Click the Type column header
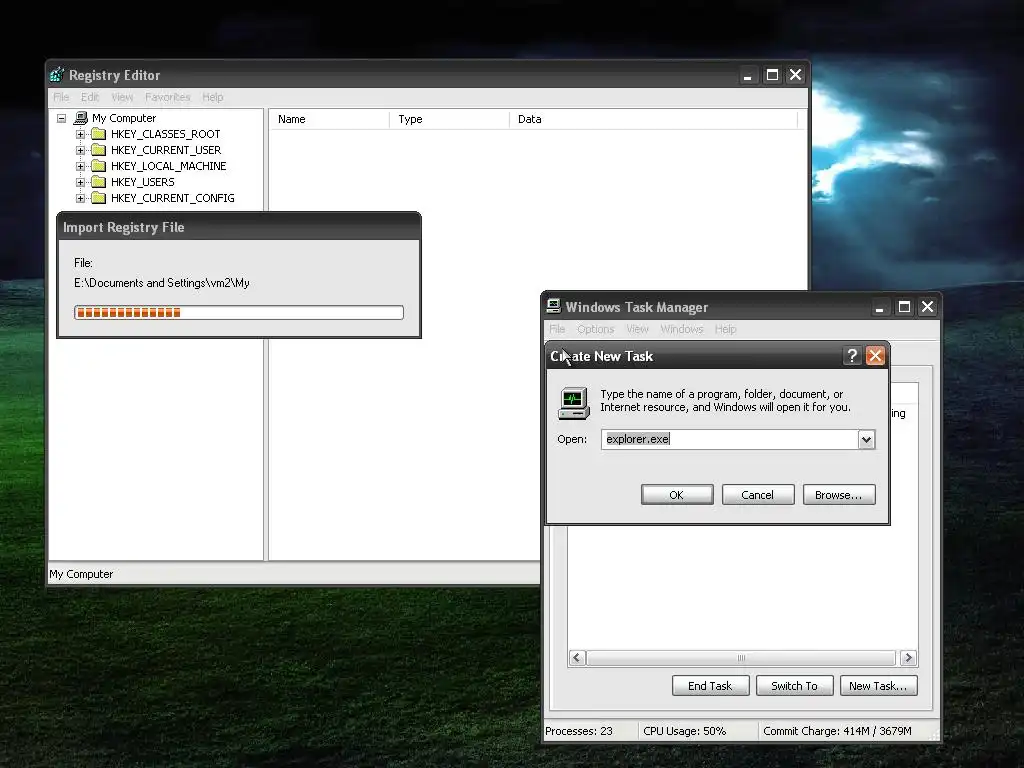Viewport: 1024px width, 768px height. pyautogui.click(x=449, y=119)
